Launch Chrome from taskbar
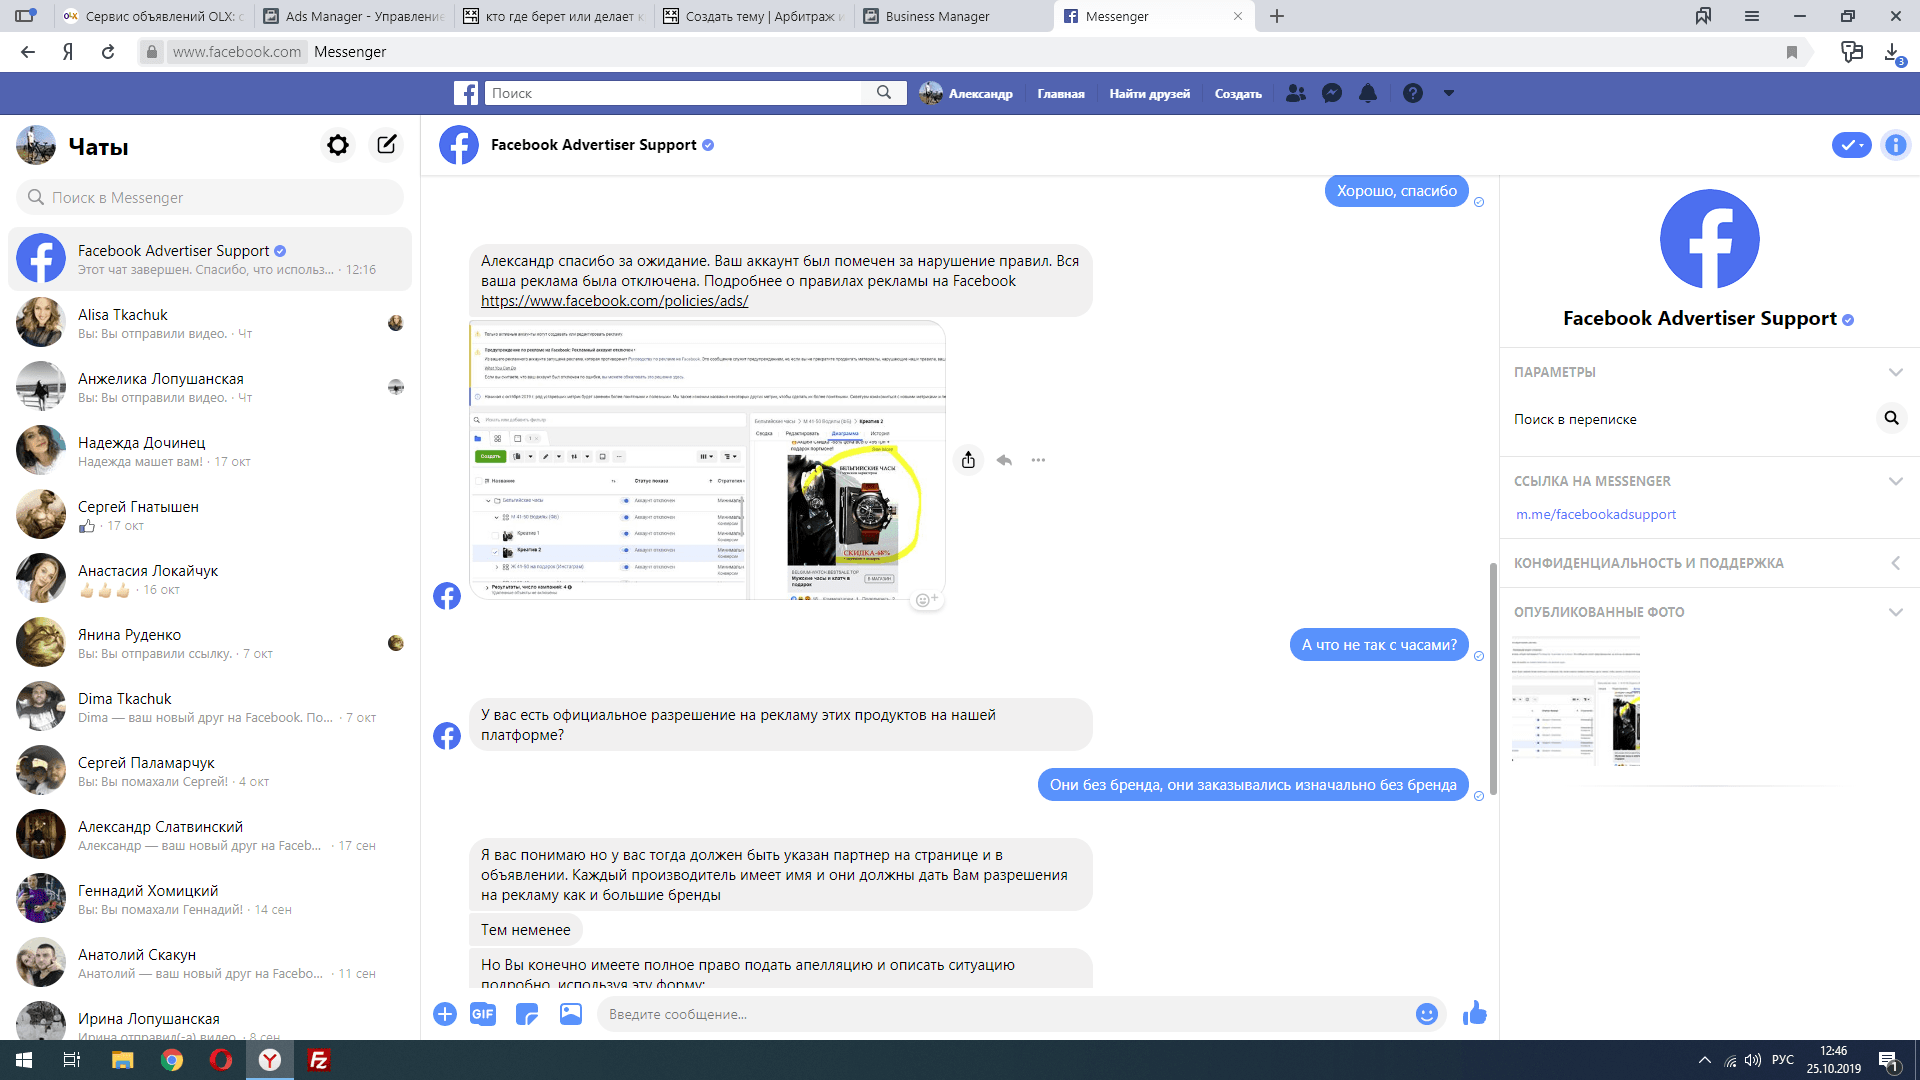Screen dimensions: 1920x1080 pos(172,1060)
